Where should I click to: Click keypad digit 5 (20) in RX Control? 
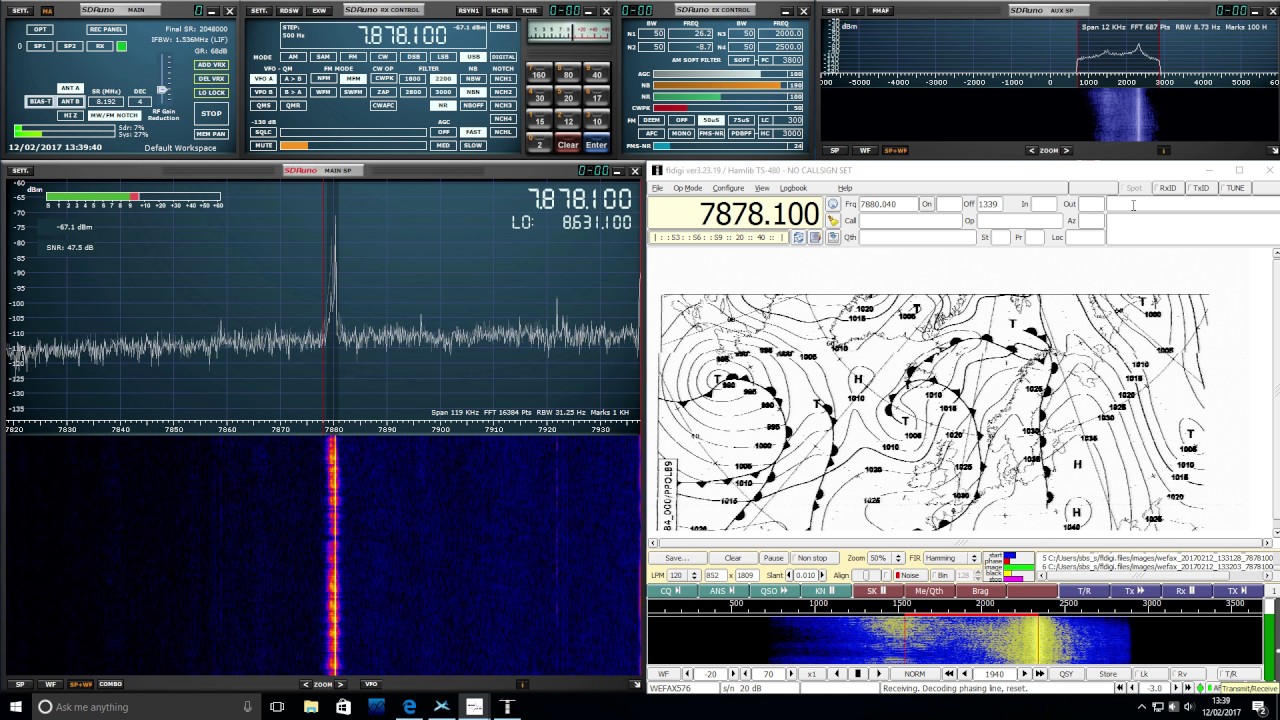[568, 98]
